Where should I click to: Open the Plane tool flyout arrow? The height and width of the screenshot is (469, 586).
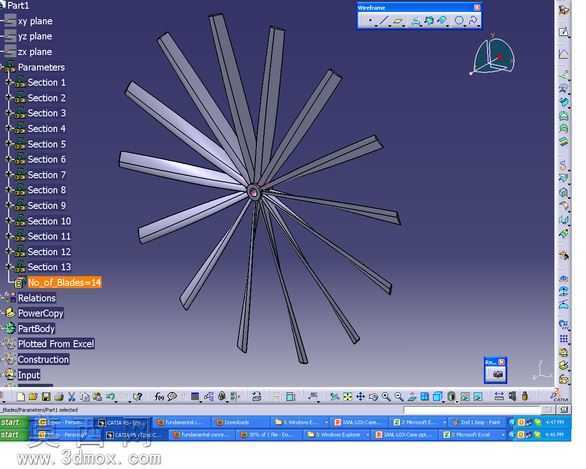(404, 26)
